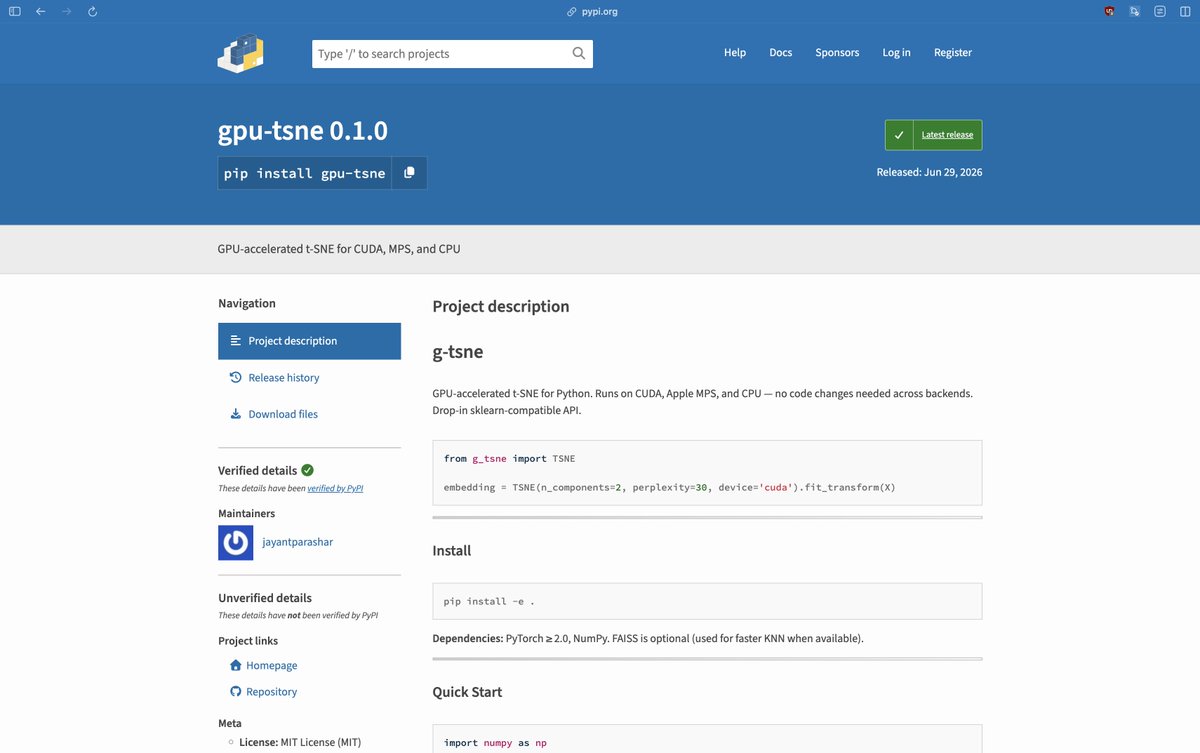
Task: Open Sponsors in the header
Action: (837, 53)
